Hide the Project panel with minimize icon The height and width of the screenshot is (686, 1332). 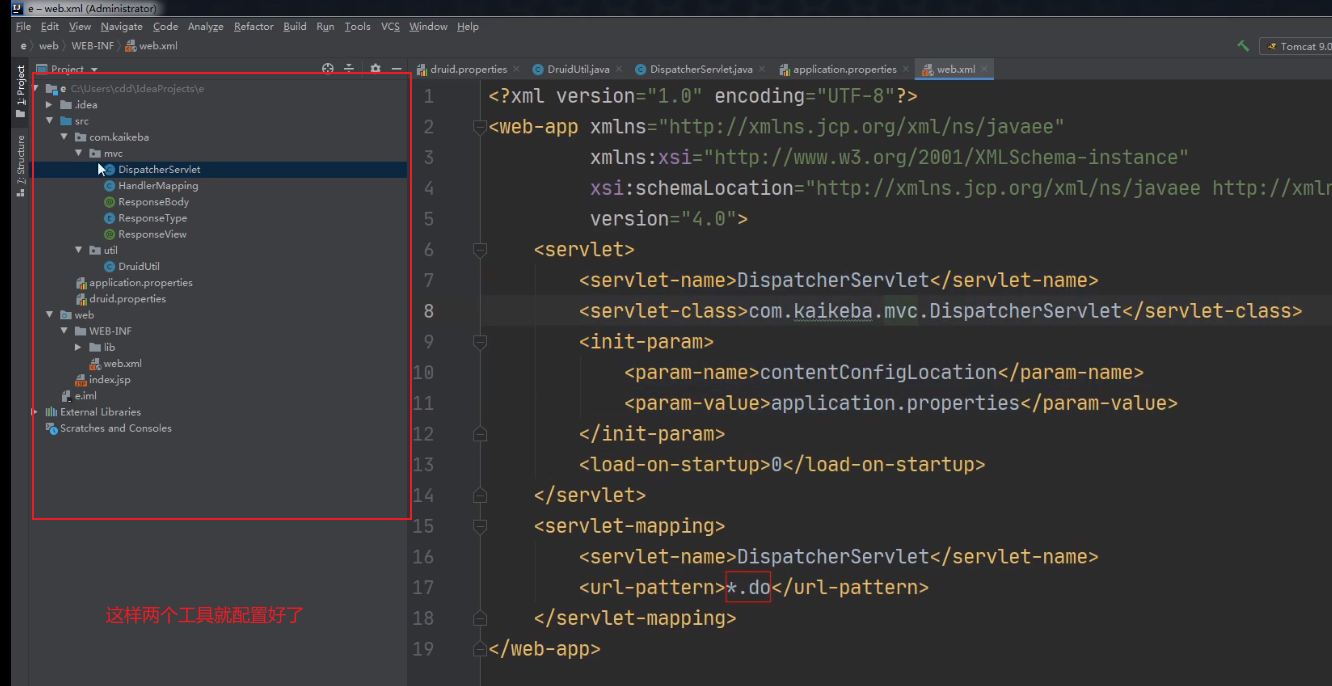396,69
